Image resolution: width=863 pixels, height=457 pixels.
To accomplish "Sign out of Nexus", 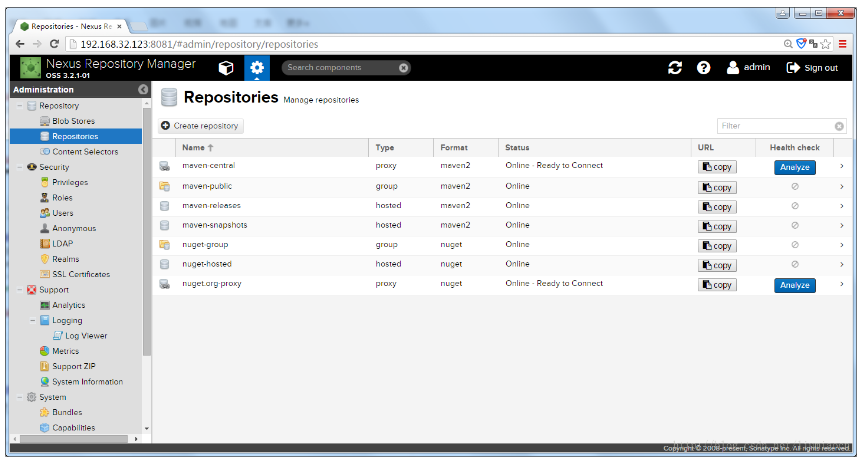I will point(812,68).
